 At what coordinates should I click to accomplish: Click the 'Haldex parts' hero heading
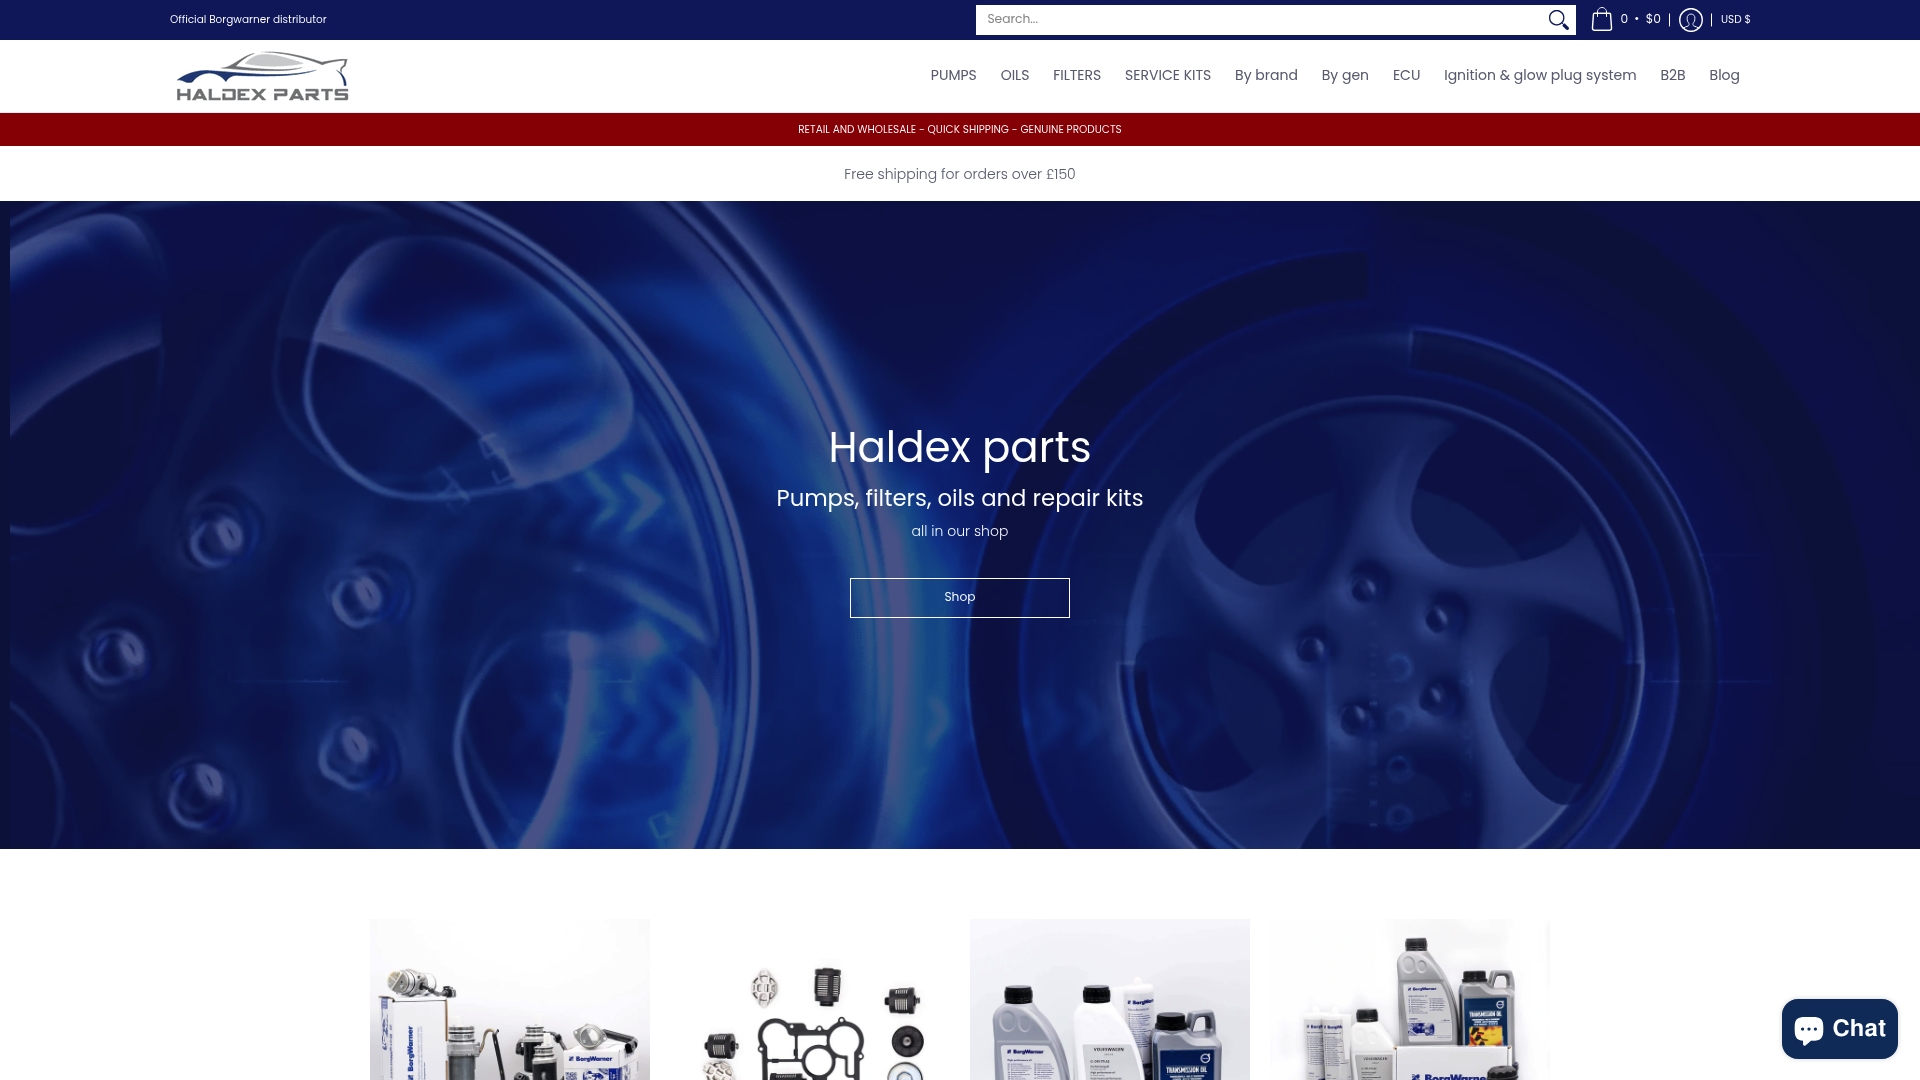tap(959, 447)
